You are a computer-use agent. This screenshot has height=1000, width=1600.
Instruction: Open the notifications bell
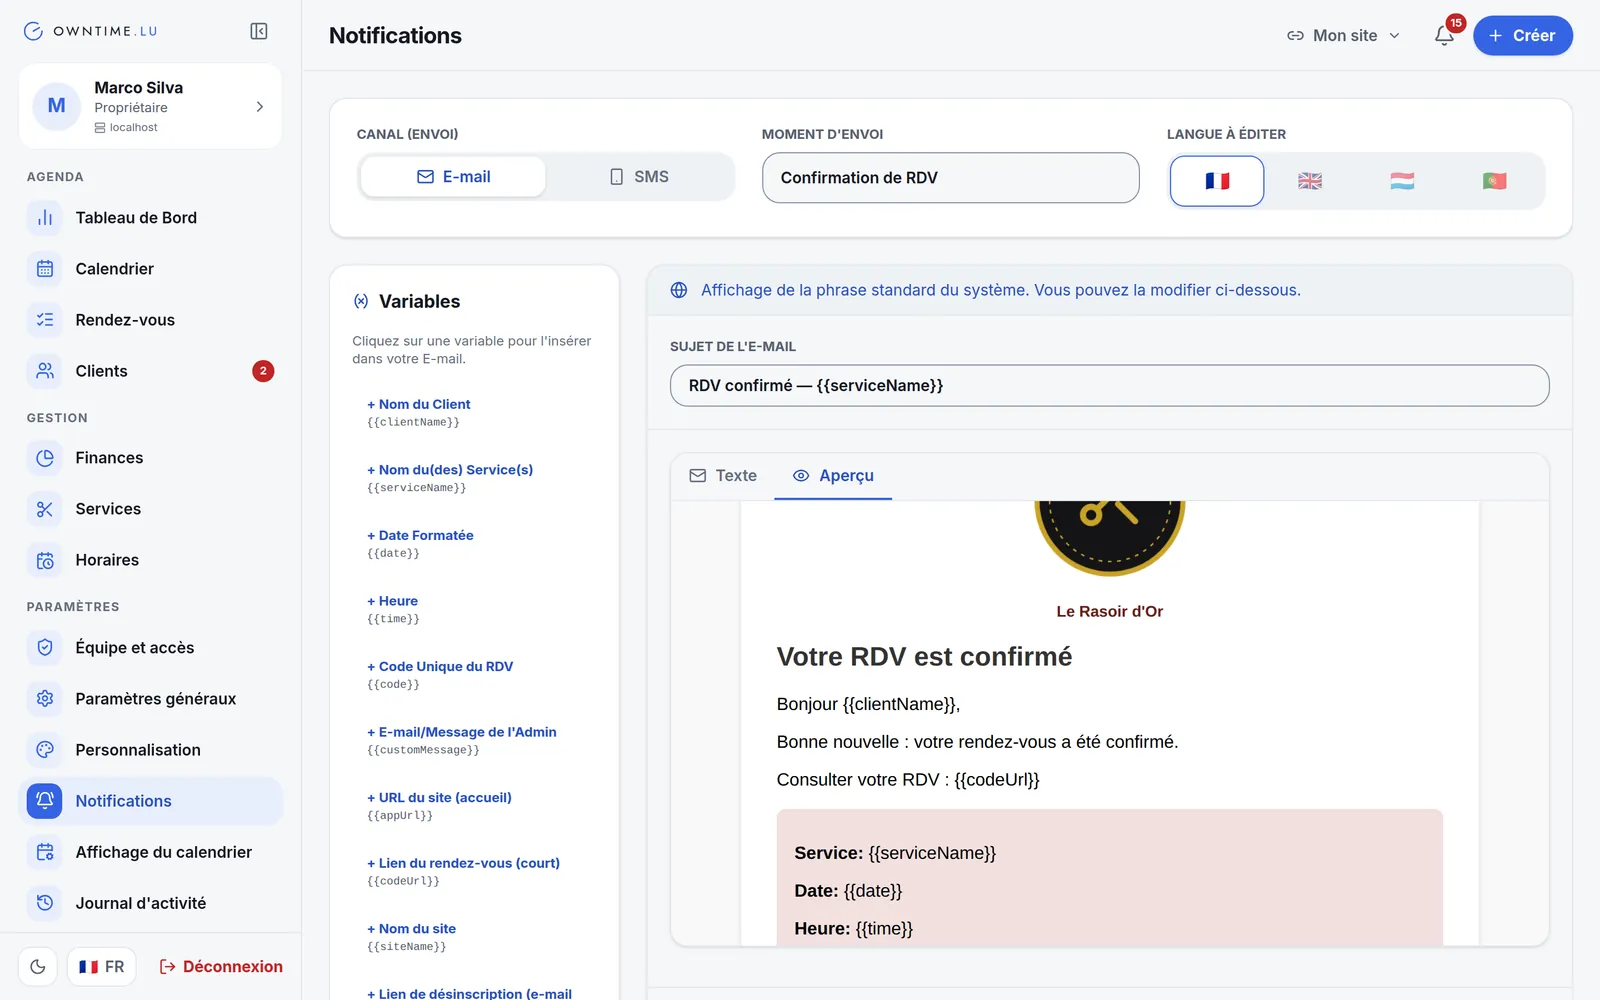[1444, 35]
